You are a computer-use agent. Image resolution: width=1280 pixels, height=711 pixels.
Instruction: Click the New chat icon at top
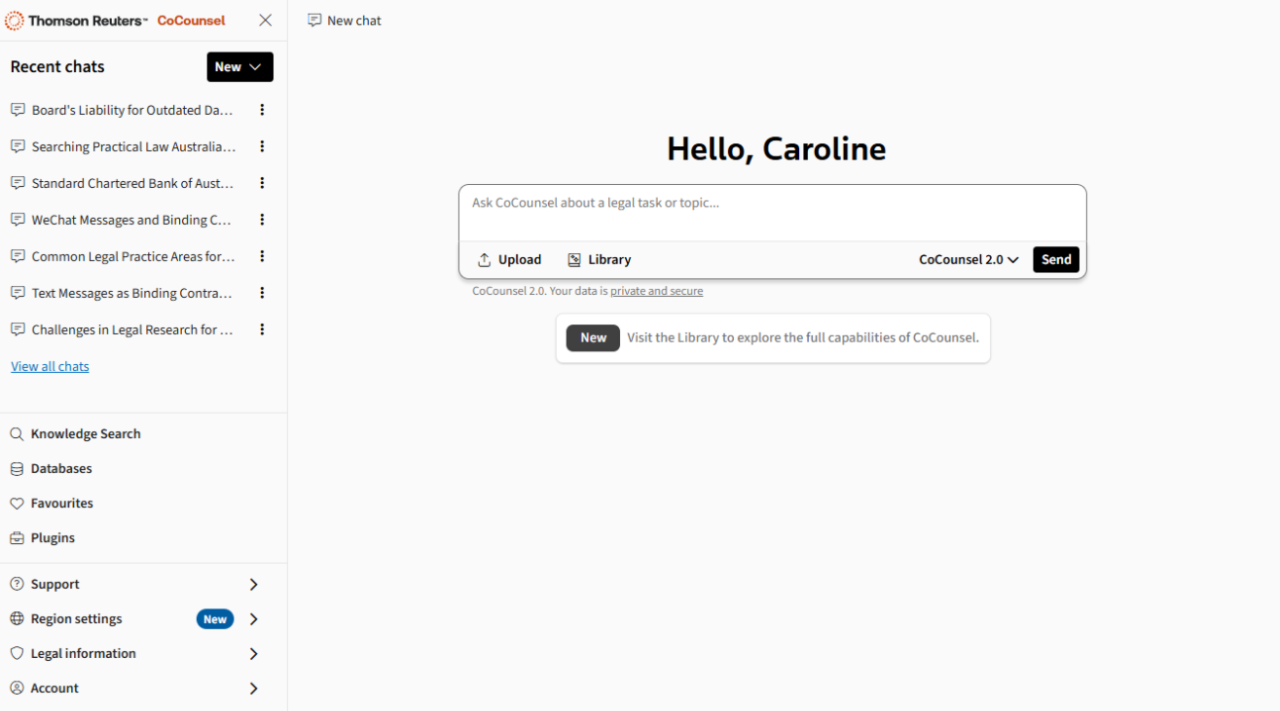coord(314,20)
